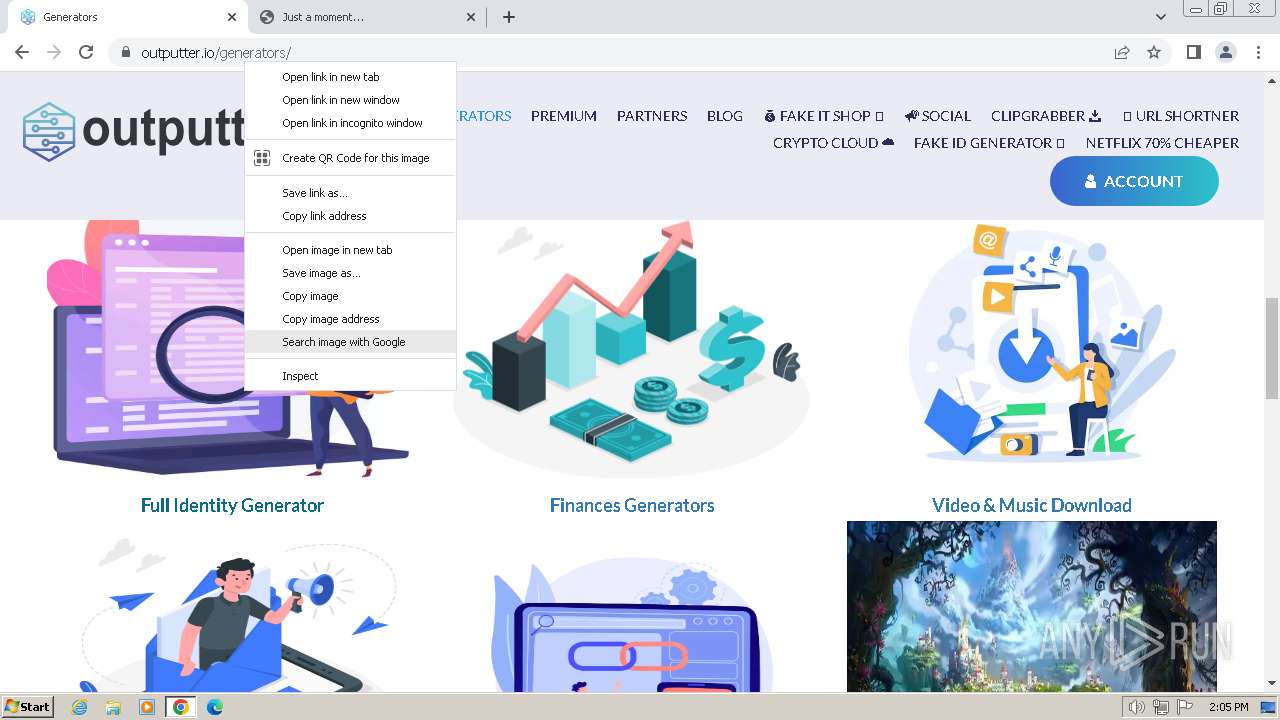The image size is (1280, 720).
Task: Open Microsoft Edge from the taskbar
Action: 215,707
